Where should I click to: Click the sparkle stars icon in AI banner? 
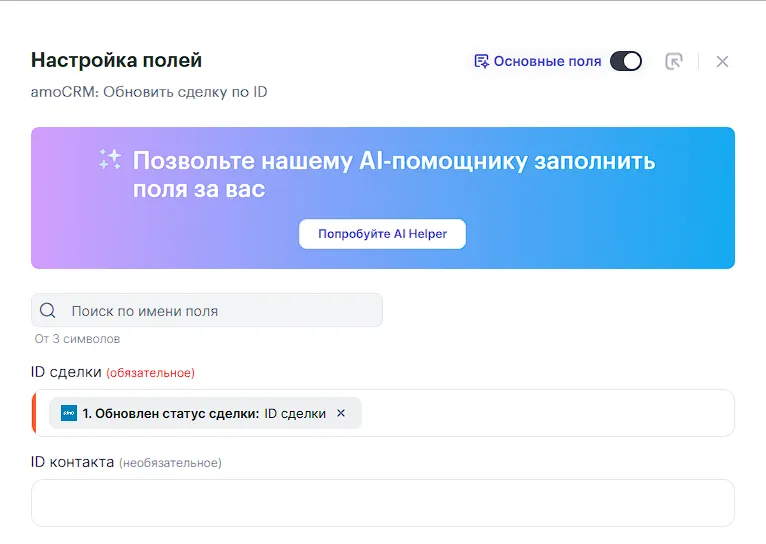(110, 159)
